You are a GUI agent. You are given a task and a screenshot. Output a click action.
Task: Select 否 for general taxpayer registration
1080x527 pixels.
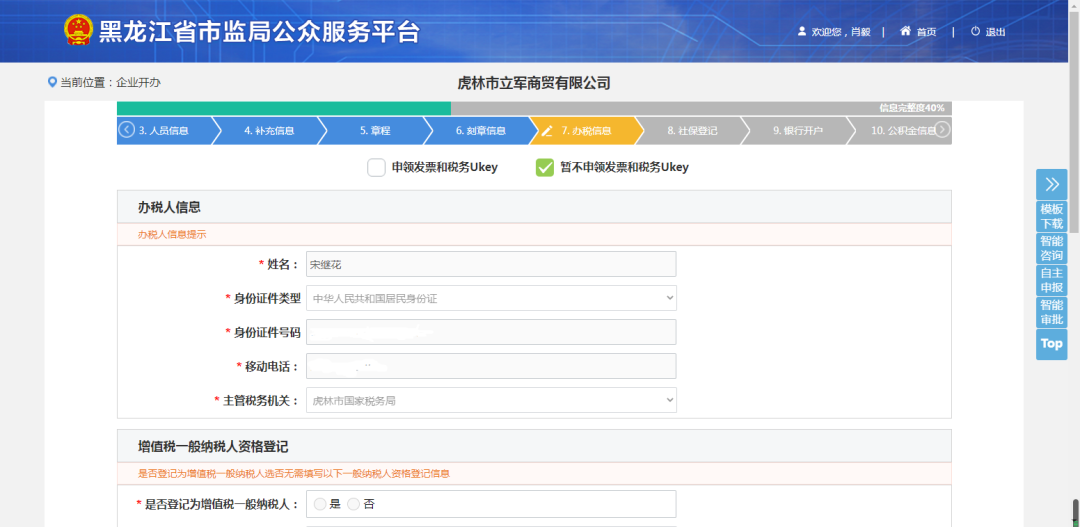tap(353, 504)
